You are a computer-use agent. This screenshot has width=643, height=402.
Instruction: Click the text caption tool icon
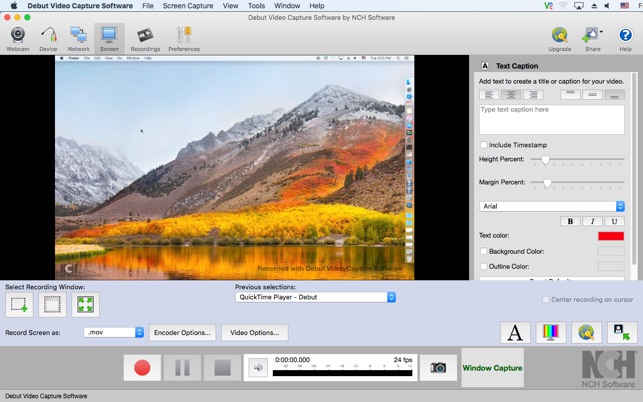pyautogui.click(x=515, y=333)
